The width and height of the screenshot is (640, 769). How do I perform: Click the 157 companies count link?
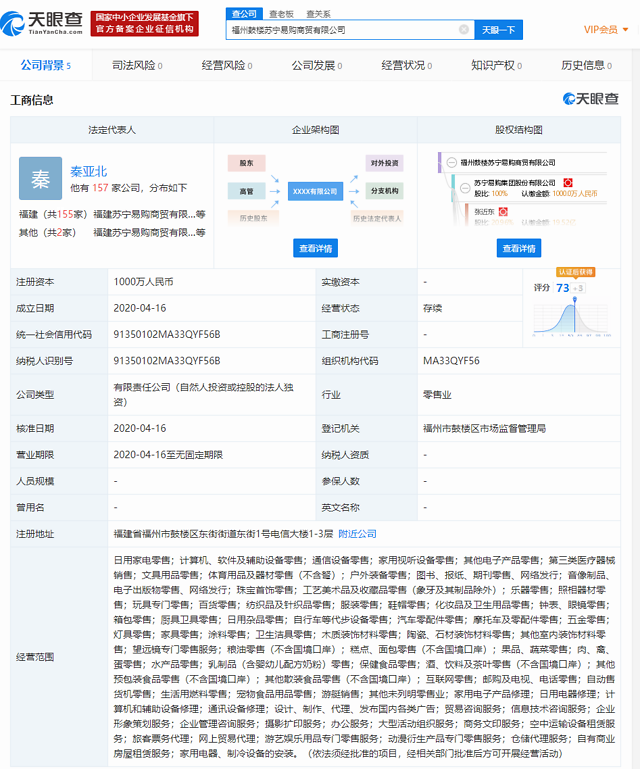click(100, 188)
